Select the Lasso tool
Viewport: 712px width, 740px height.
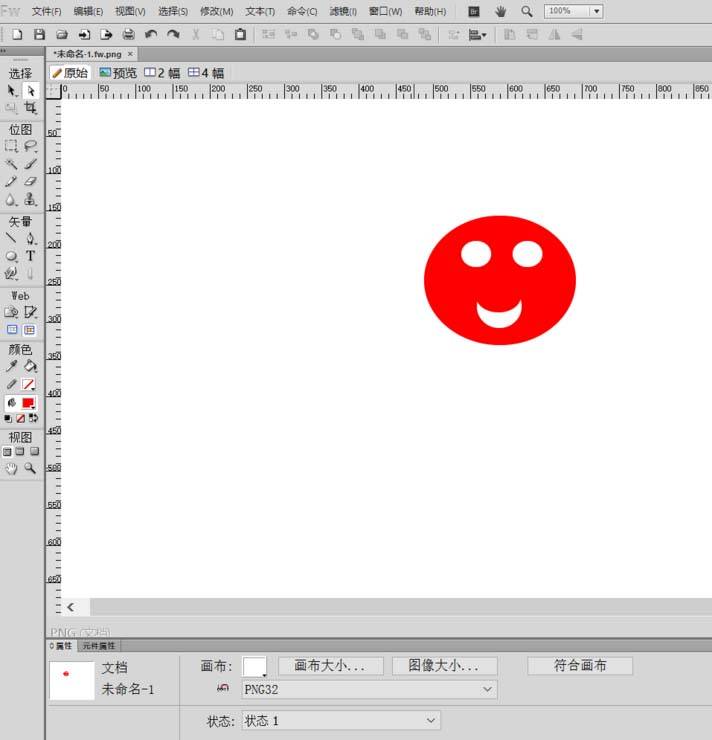(30, 146)
